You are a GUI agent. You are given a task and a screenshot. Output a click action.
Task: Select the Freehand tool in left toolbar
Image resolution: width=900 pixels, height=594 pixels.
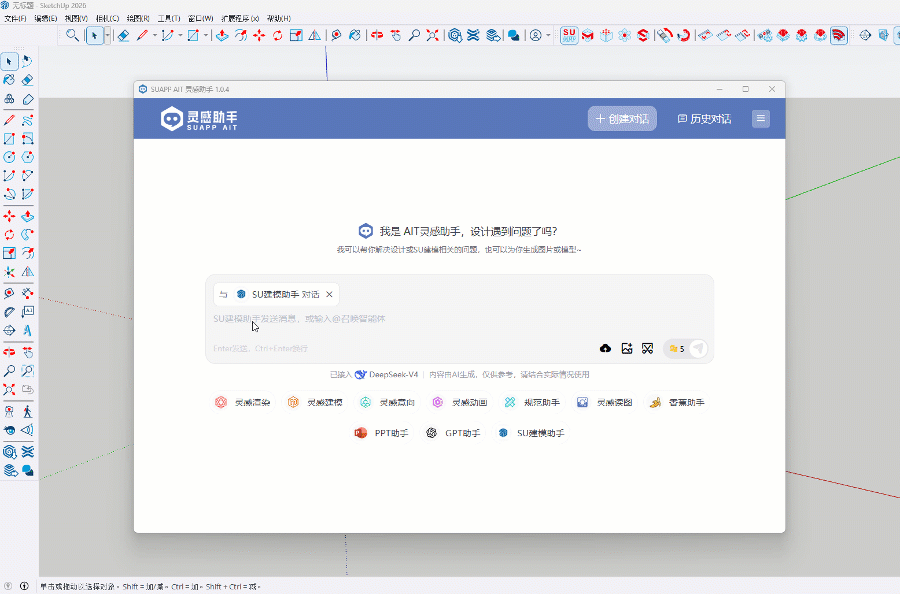click(27, 121)
